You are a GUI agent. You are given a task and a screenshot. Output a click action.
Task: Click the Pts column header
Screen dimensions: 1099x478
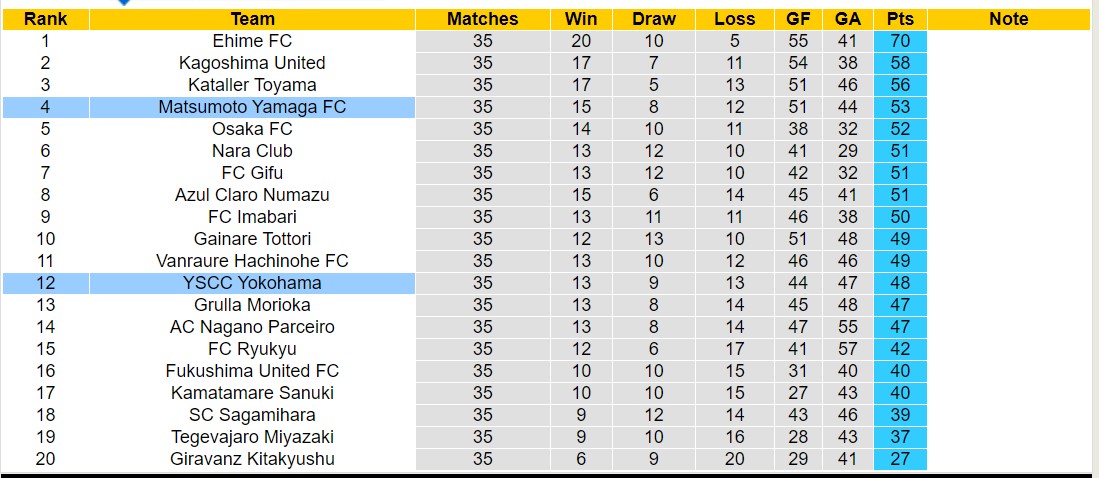click(899, 19)
